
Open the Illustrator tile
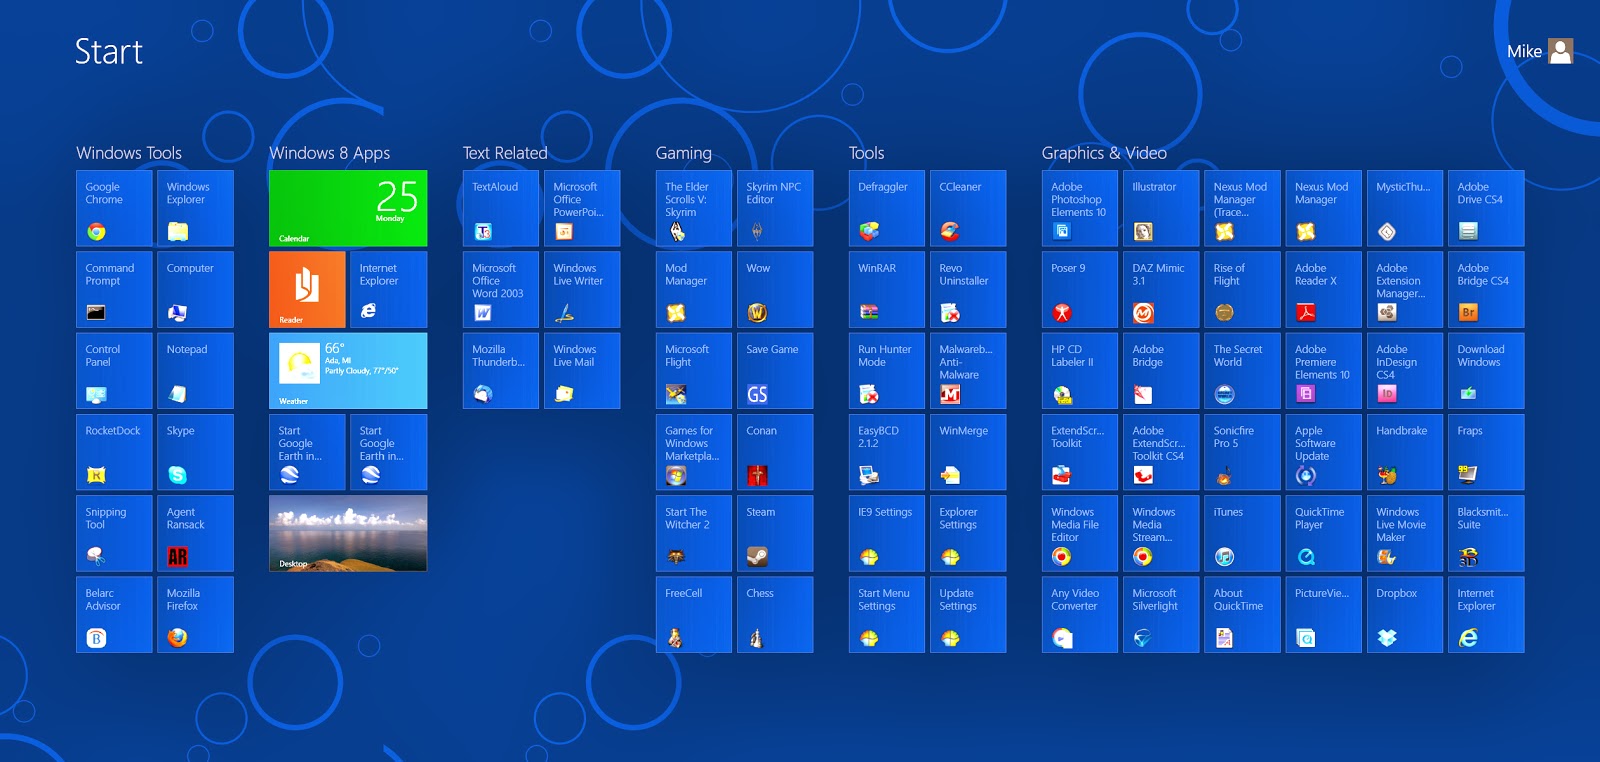pyautogui.click(x=1161, y=208)
